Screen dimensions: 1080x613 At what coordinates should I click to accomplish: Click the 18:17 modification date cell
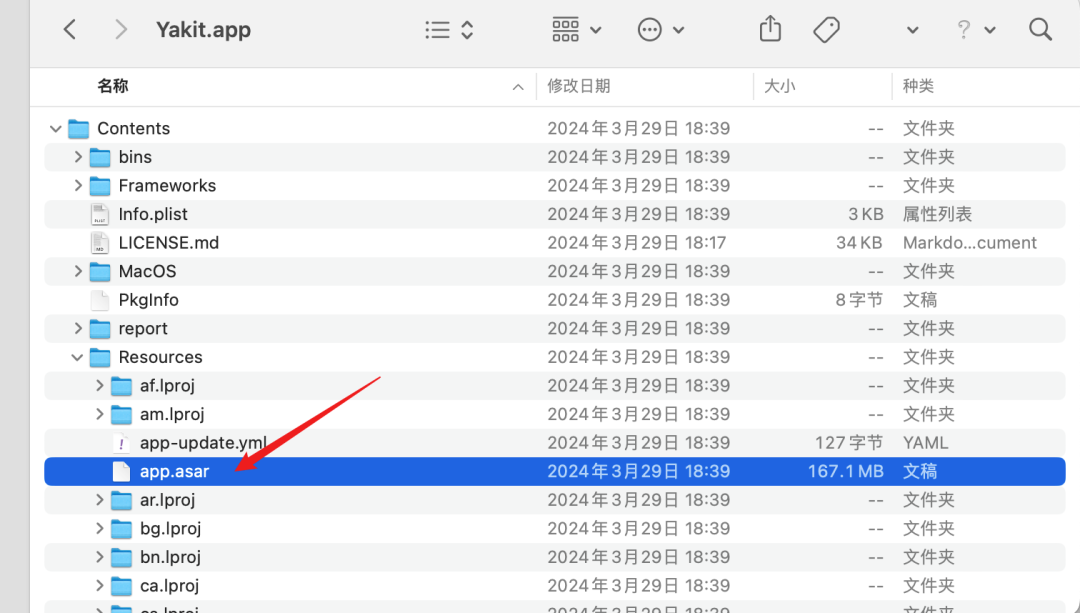[x=638, y=243]
